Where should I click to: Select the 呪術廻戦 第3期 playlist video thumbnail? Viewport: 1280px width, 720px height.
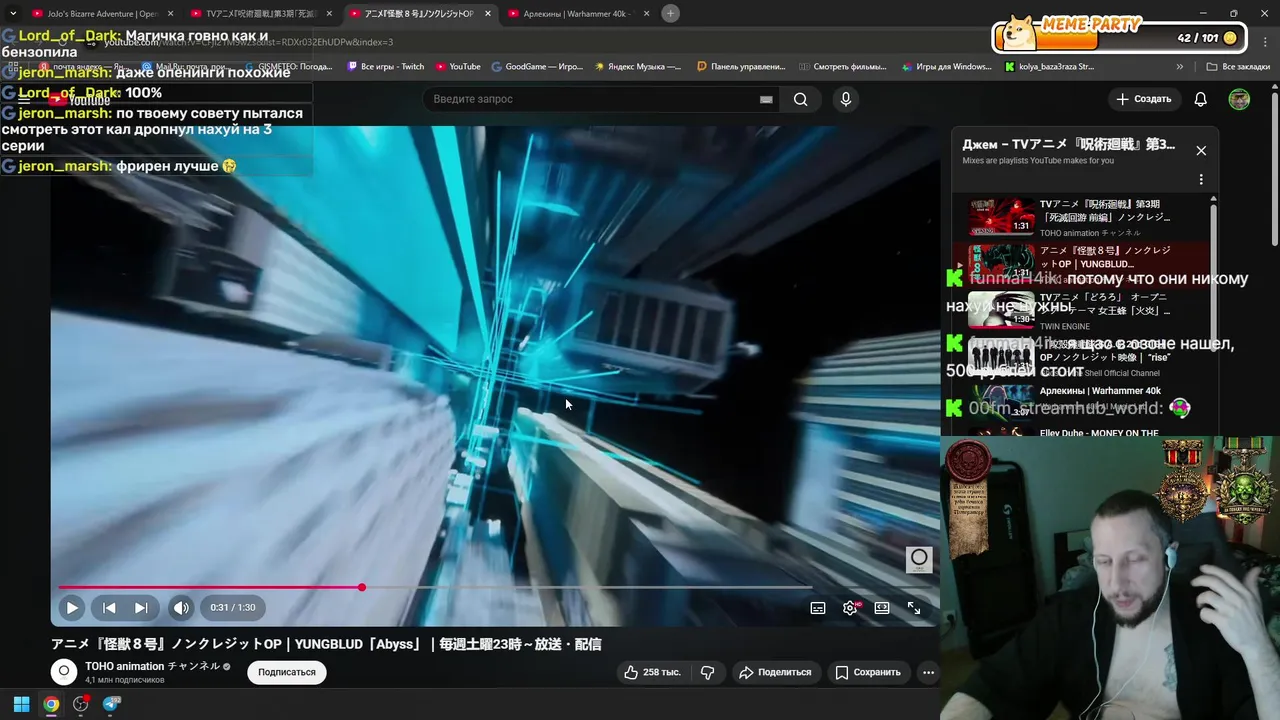(x=1001, y=216)
